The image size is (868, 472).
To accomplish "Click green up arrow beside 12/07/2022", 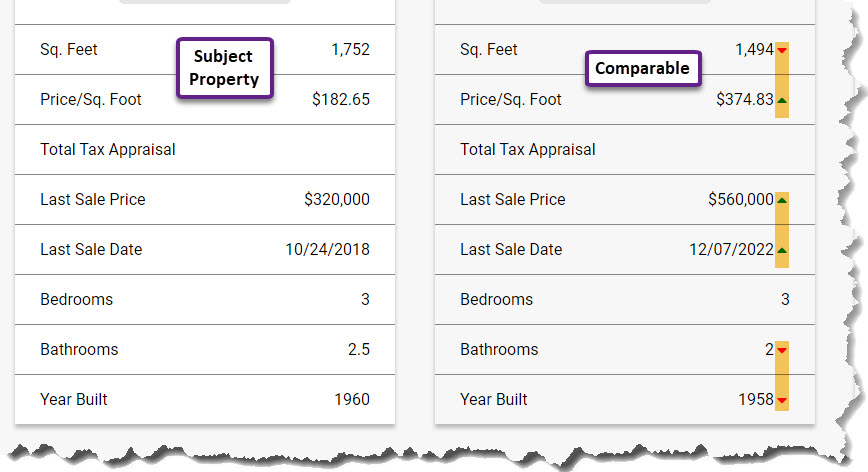I will 782,250.
